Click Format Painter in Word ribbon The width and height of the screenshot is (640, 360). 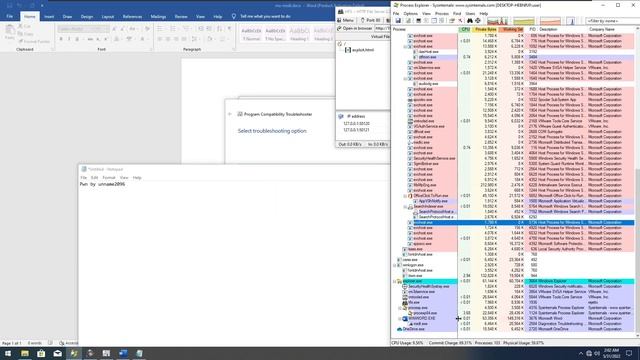pos(34,42)
